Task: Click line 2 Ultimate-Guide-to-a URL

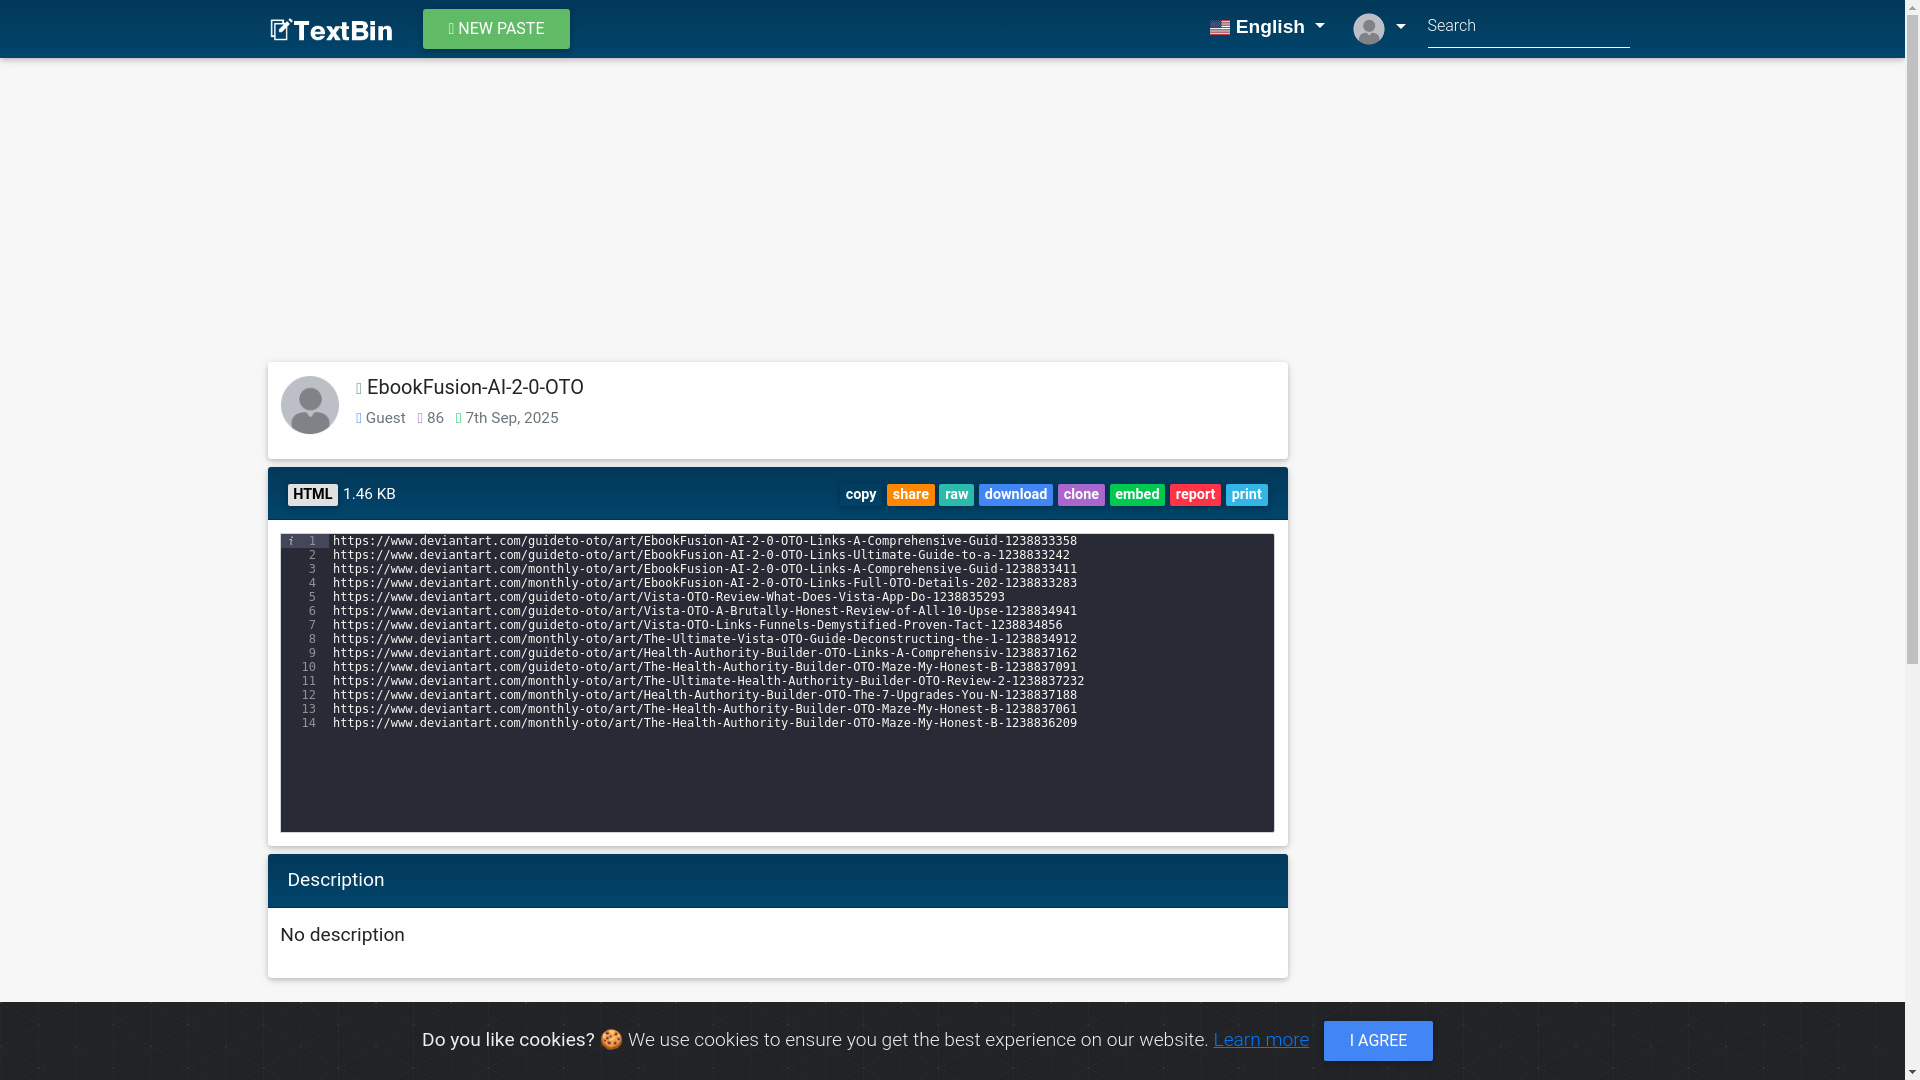Action: [701, 555]
